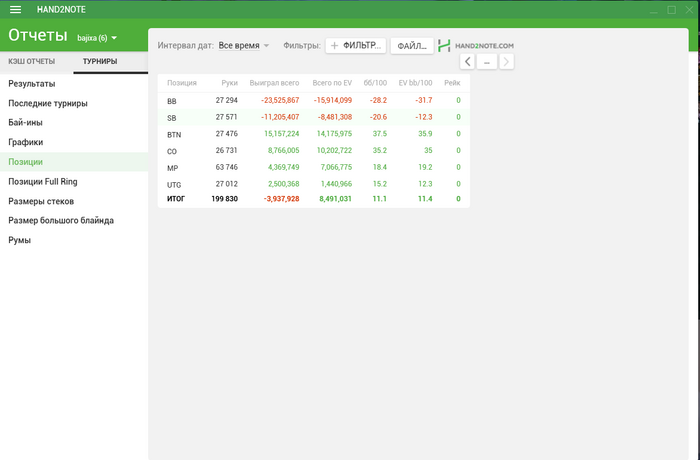This screenshot has width=700, height=460.
Task: Click the 15,157,224 BTN winnings value
Action: pos(282,134)
